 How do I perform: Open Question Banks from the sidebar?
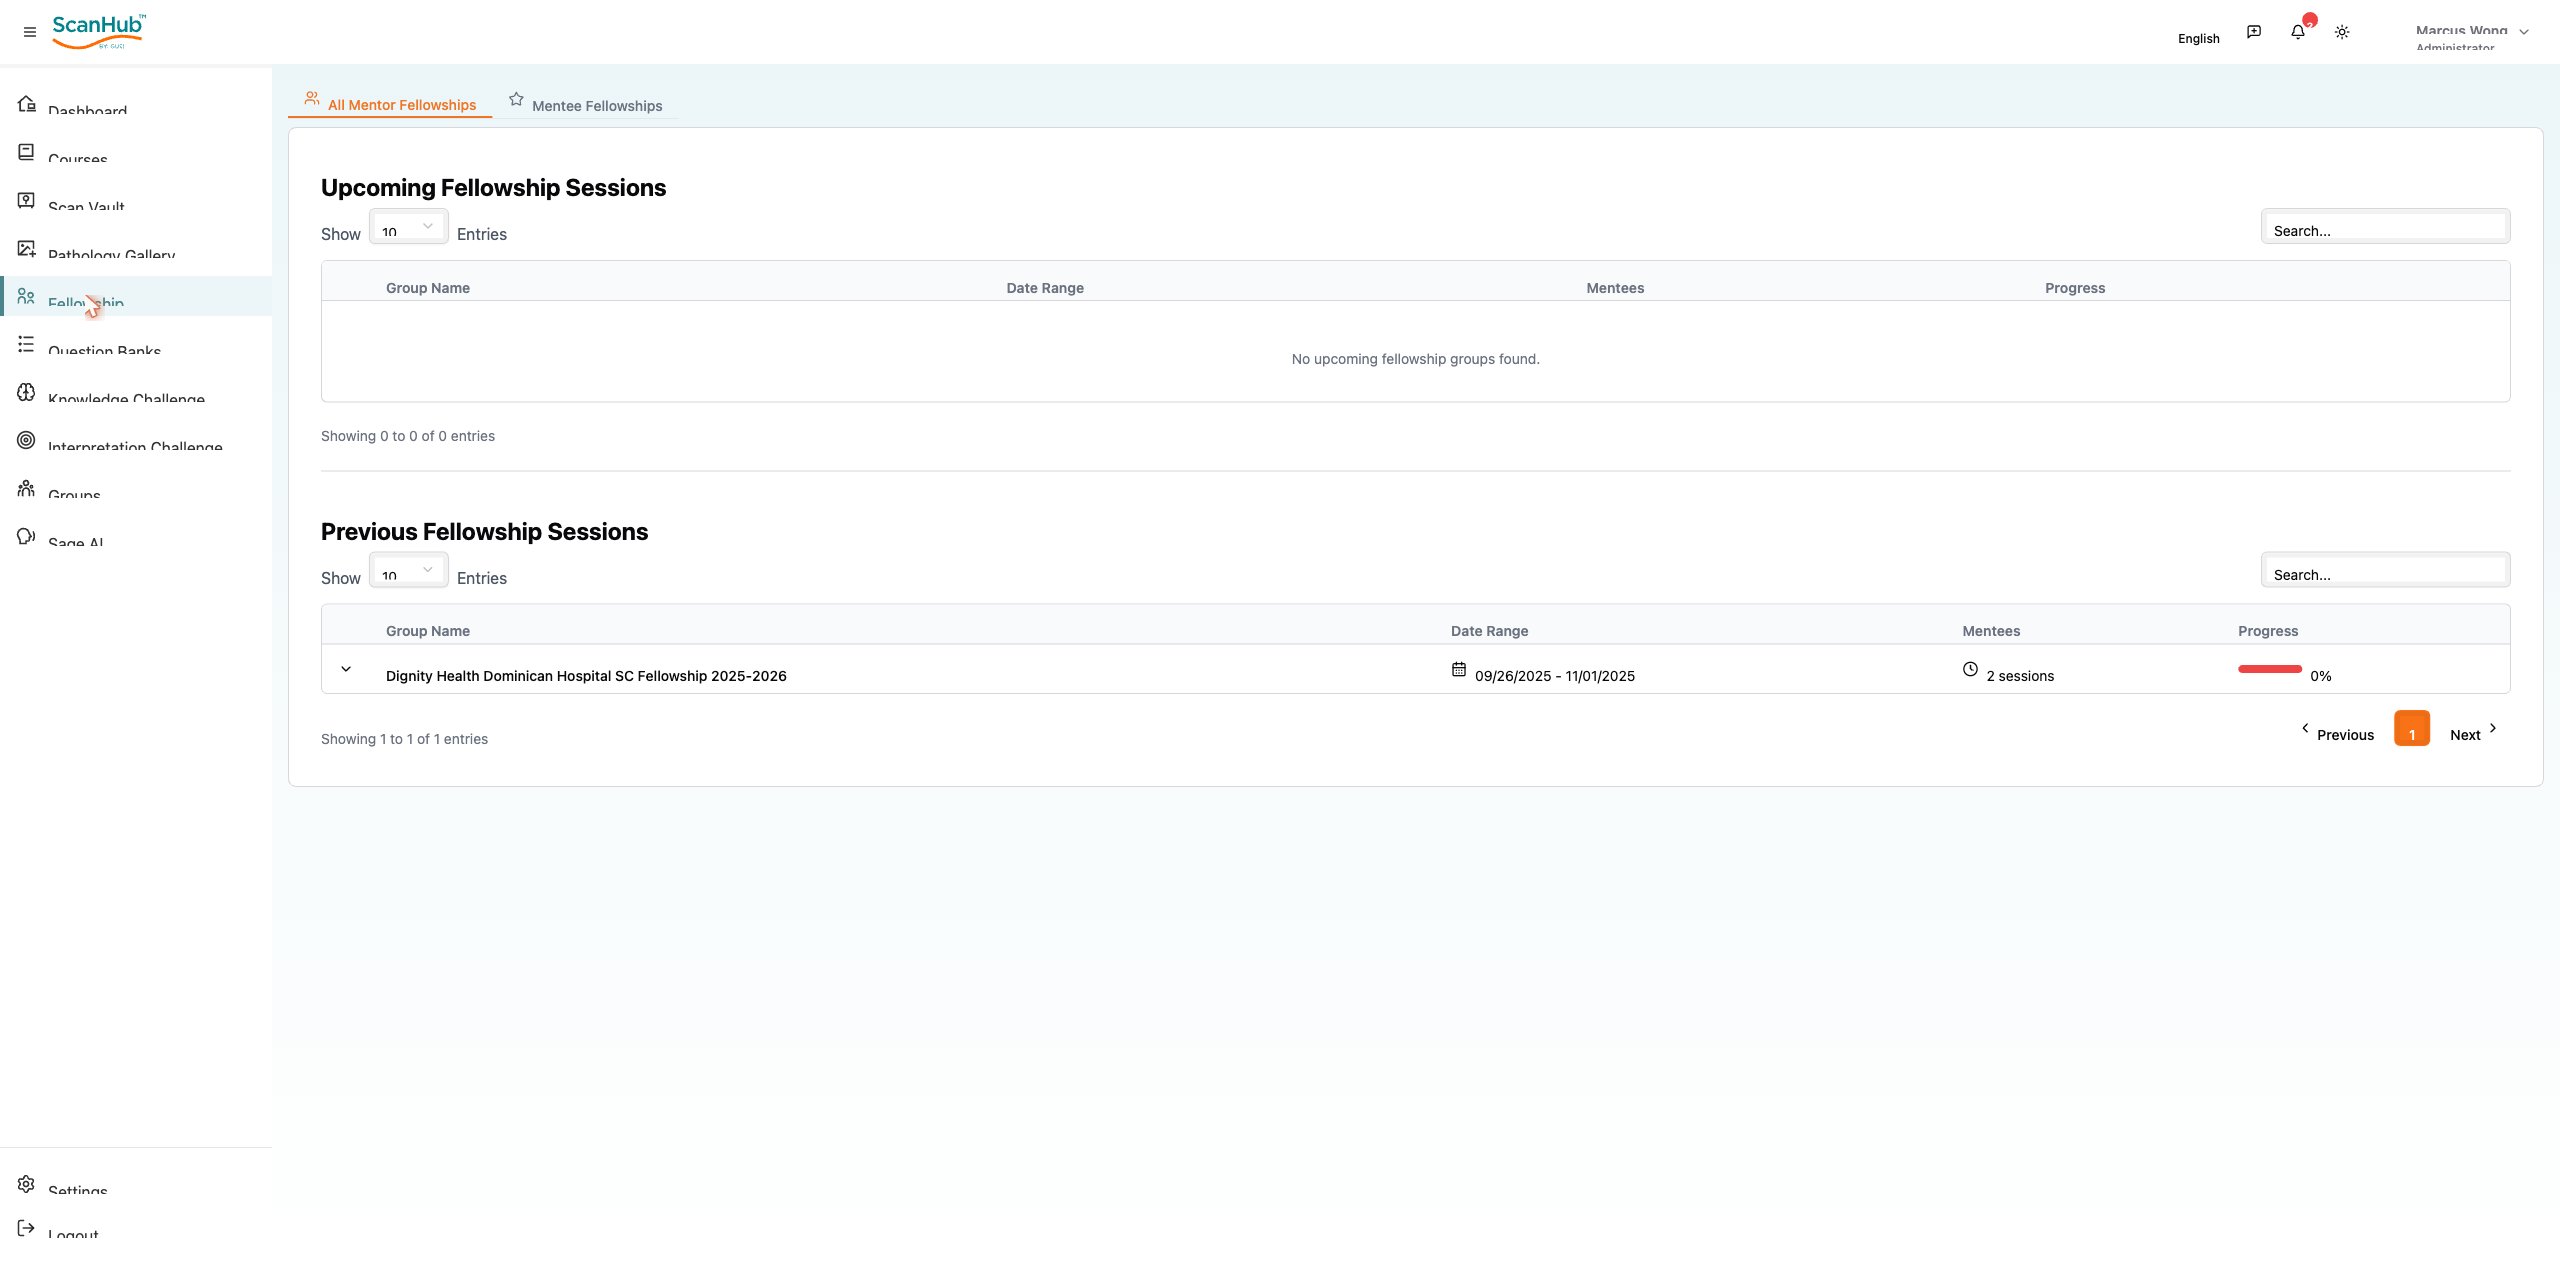[136, 344]
